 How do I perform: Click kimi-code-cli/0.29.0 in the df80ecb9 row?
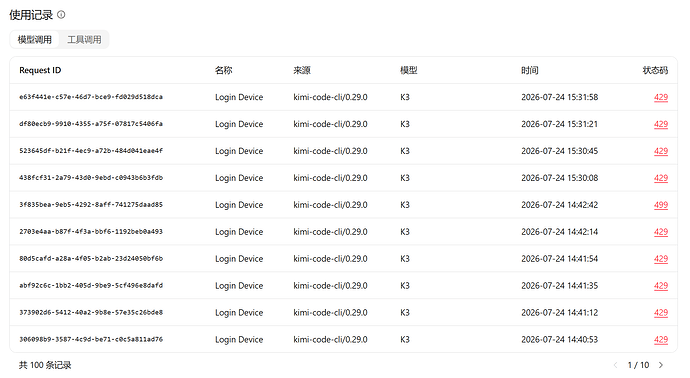coord(330,124)
